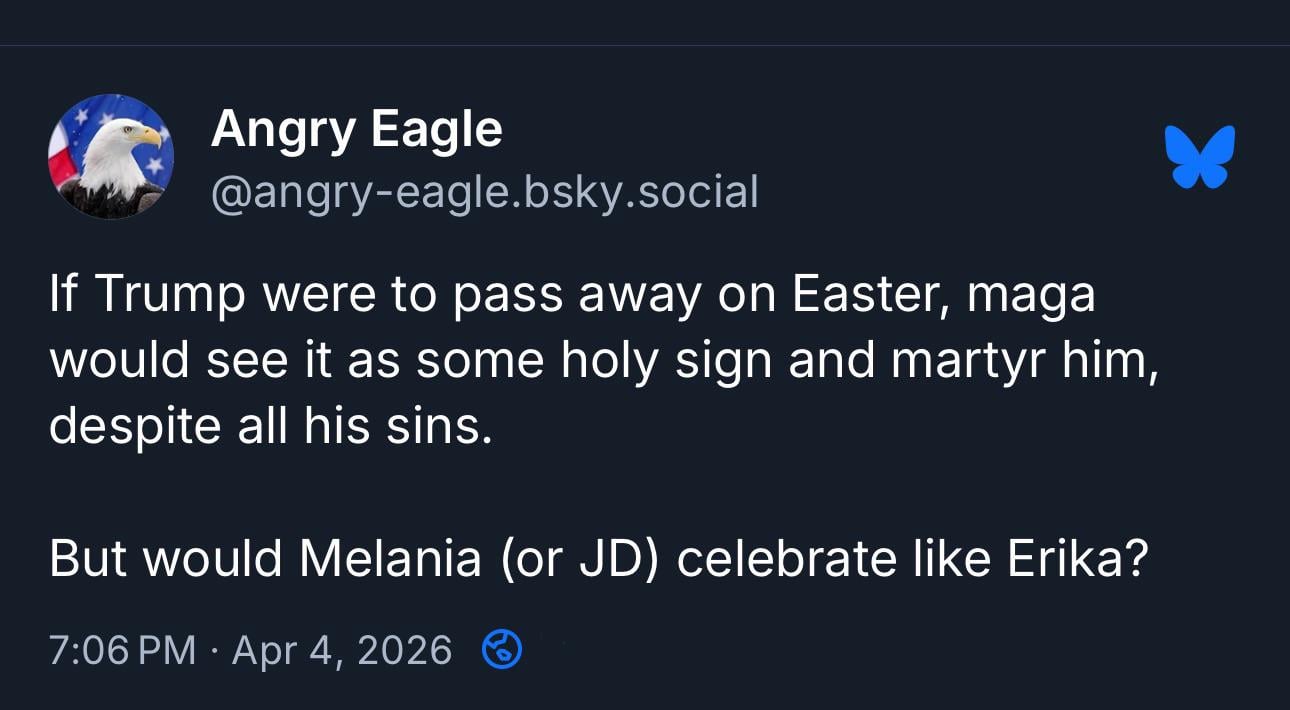Click the blue Bluesky butterfly logo
Viewport: 1290px width, 710px height.
point(1200,156)
